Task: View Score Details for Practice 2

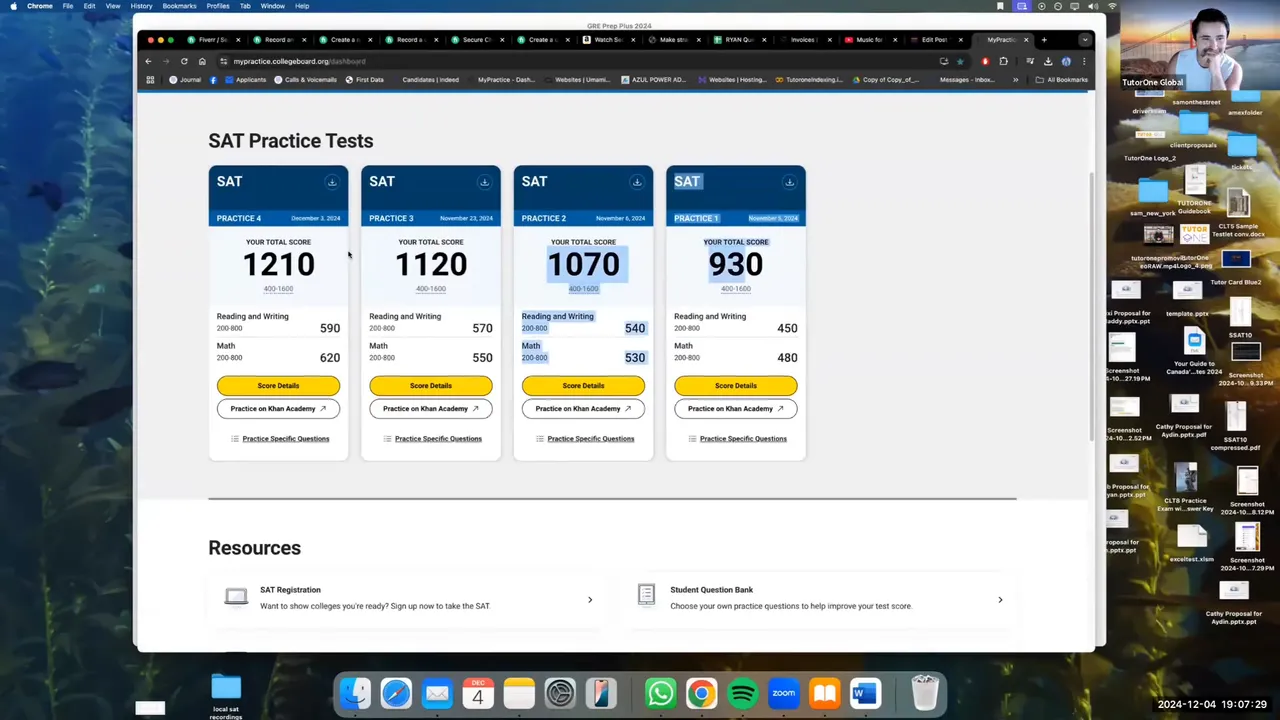Action: tap(583, 385)
